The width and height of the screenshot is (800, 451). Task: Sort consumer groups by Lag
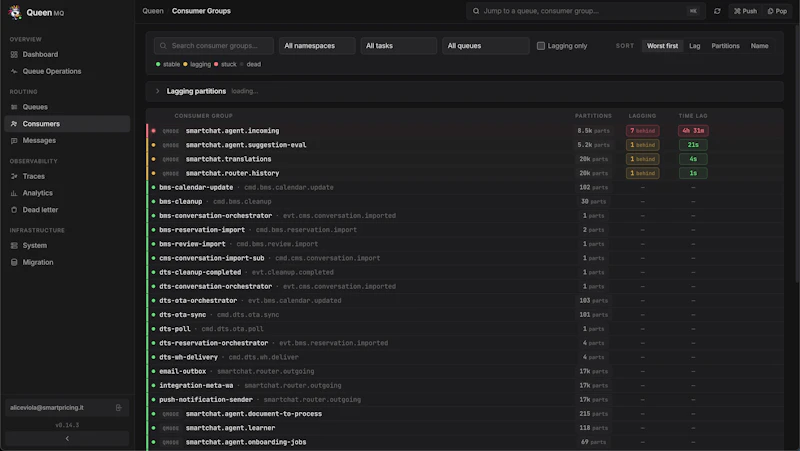tap(694, 46)
